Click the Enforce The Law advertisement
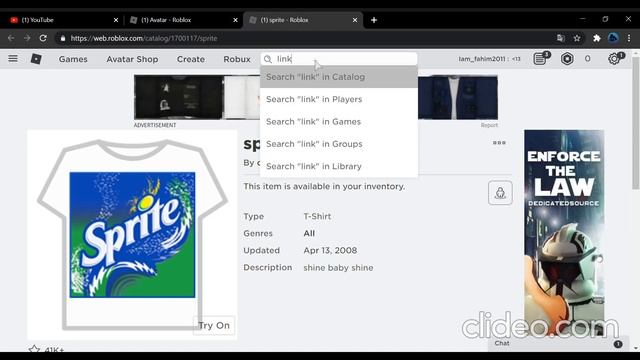 coord(564,233)
